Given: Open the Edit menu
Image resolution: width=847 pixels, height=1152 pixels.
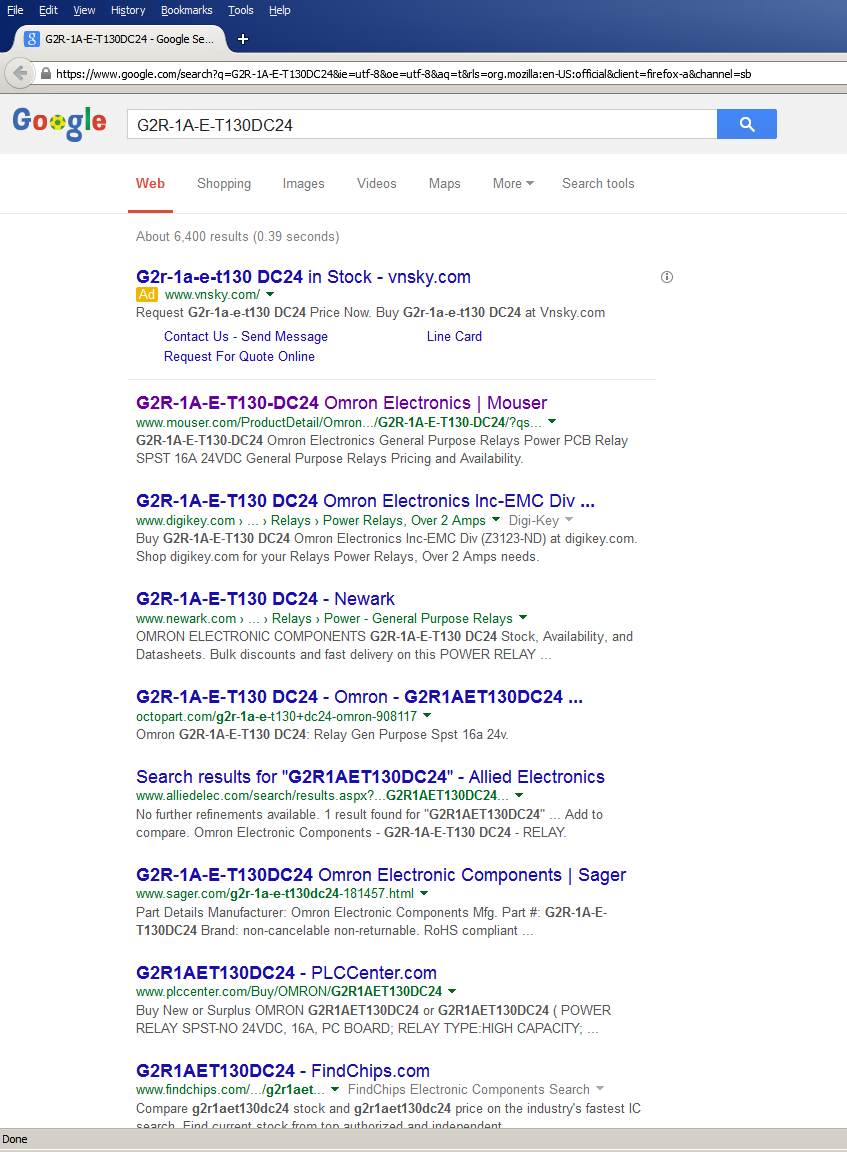Looking at the screenshot, I should [x=48, y=10].
